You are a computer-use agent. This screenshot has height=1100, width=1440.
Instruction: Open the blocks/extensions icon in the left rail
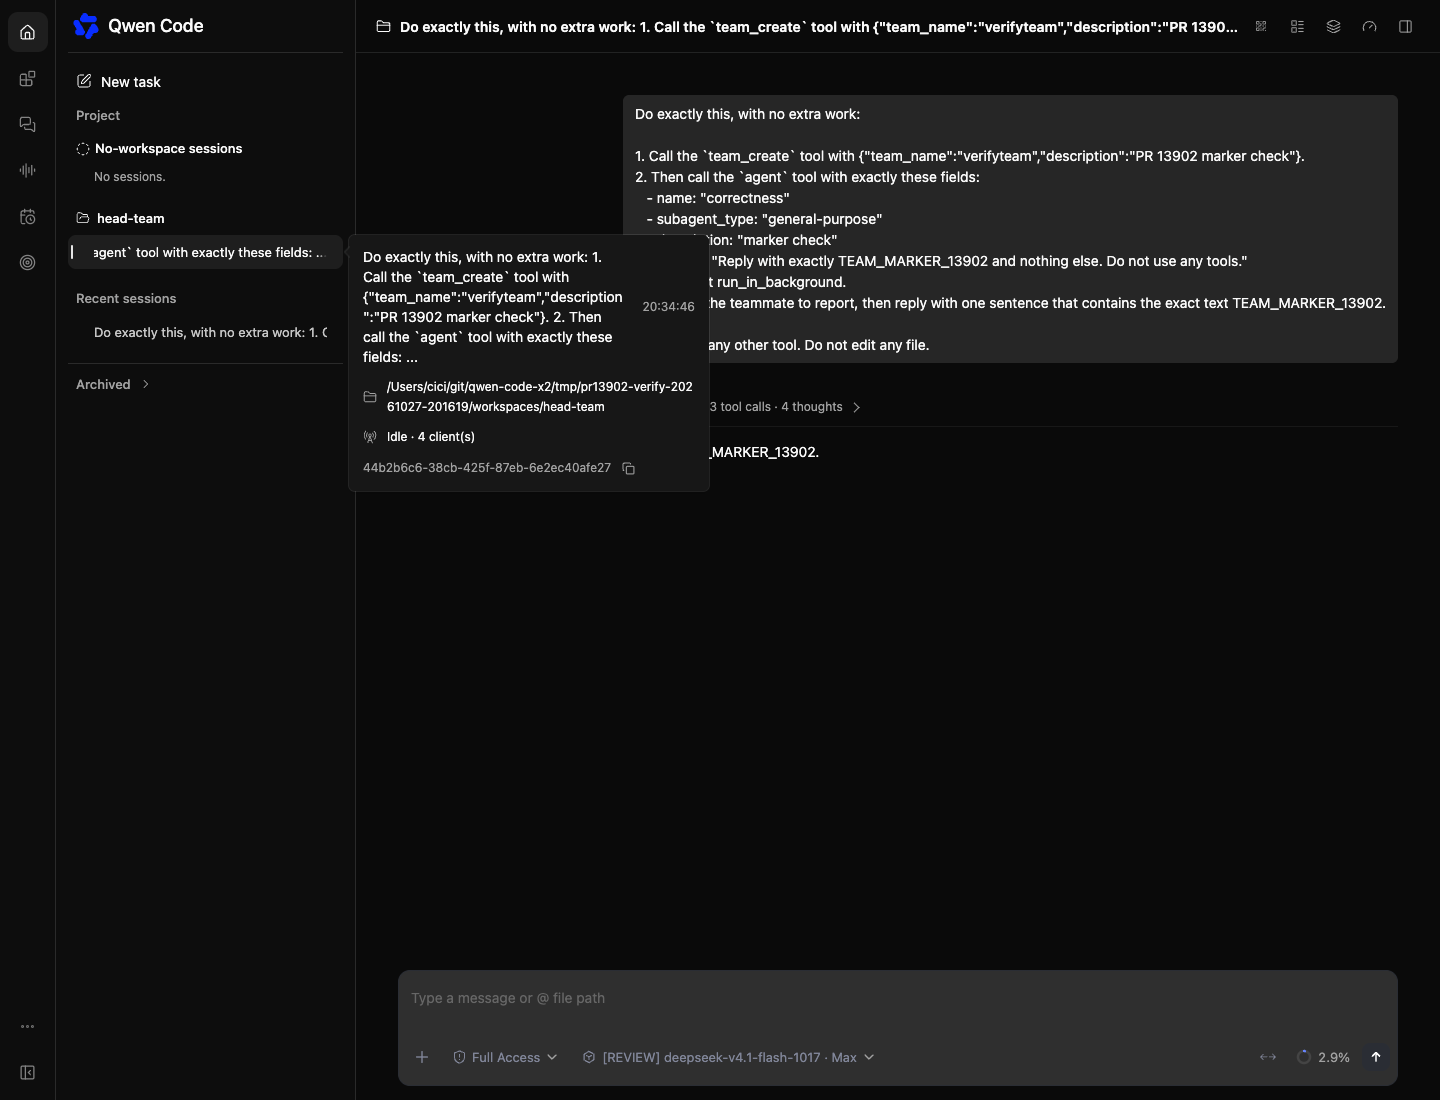27,79
